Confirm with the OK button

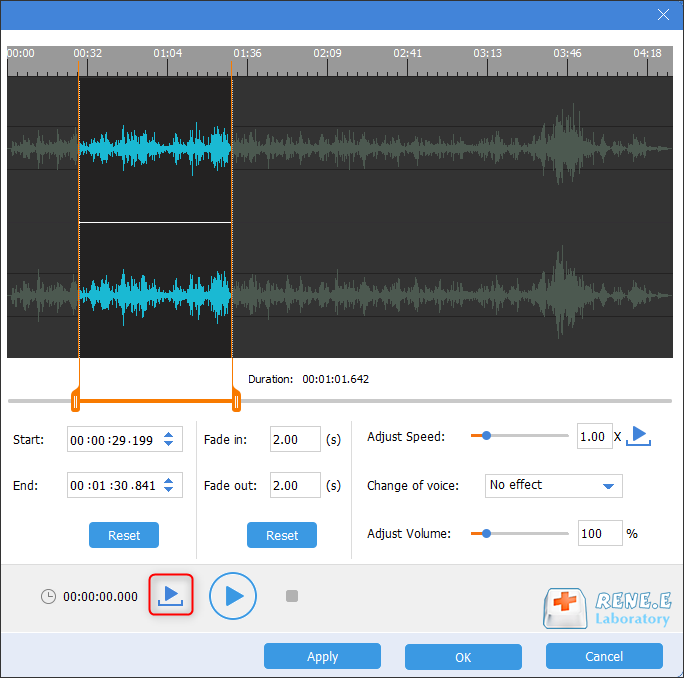463,657
